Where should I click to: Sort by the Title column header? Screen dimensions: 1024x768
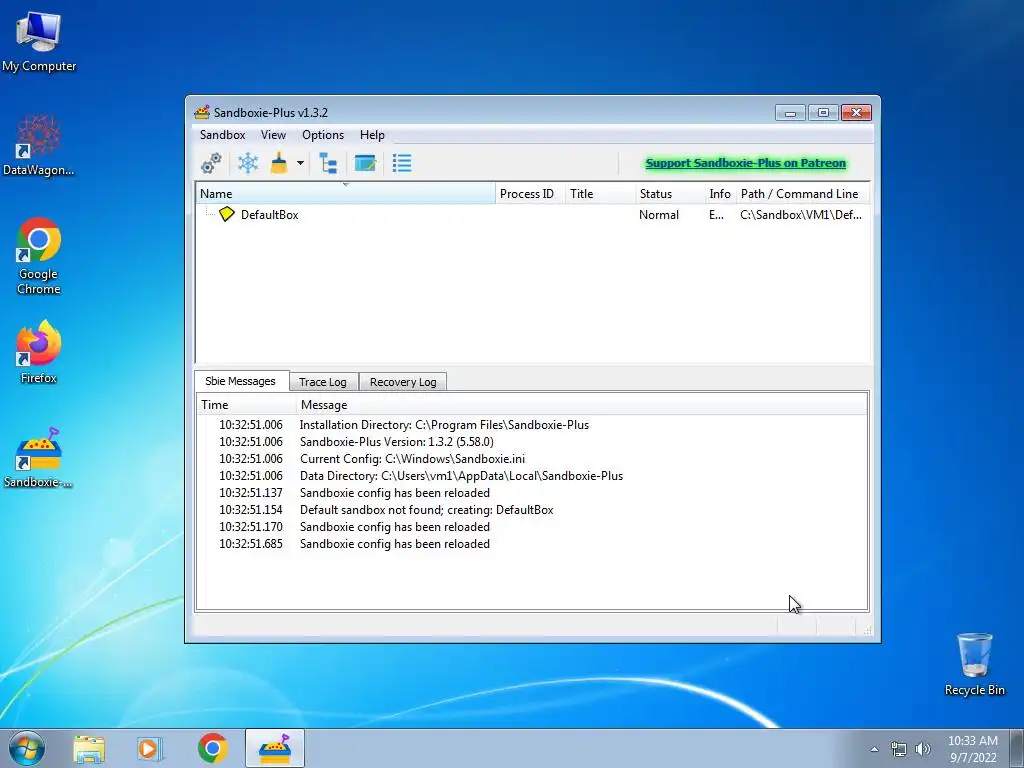[x=600, y=194]
